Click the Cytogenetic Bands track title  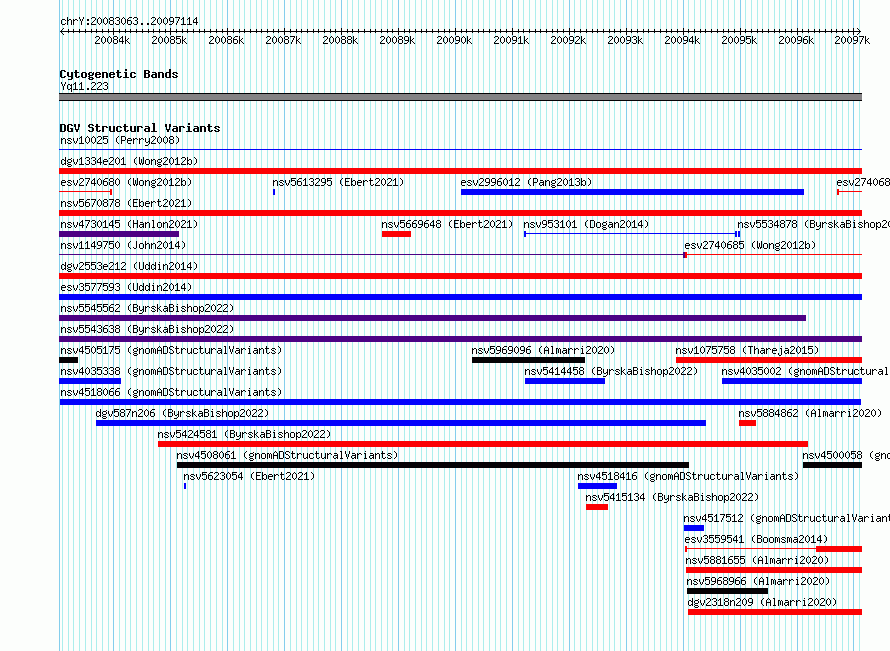[119, 74]
